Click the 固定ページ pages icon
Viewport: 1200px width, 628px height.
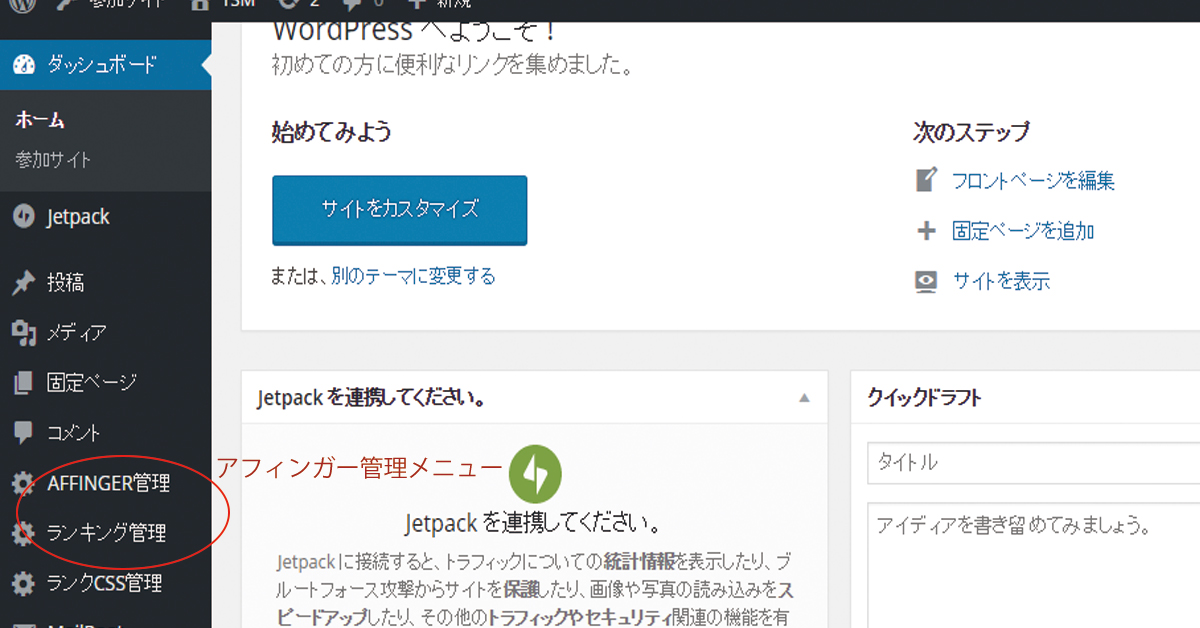25,382
